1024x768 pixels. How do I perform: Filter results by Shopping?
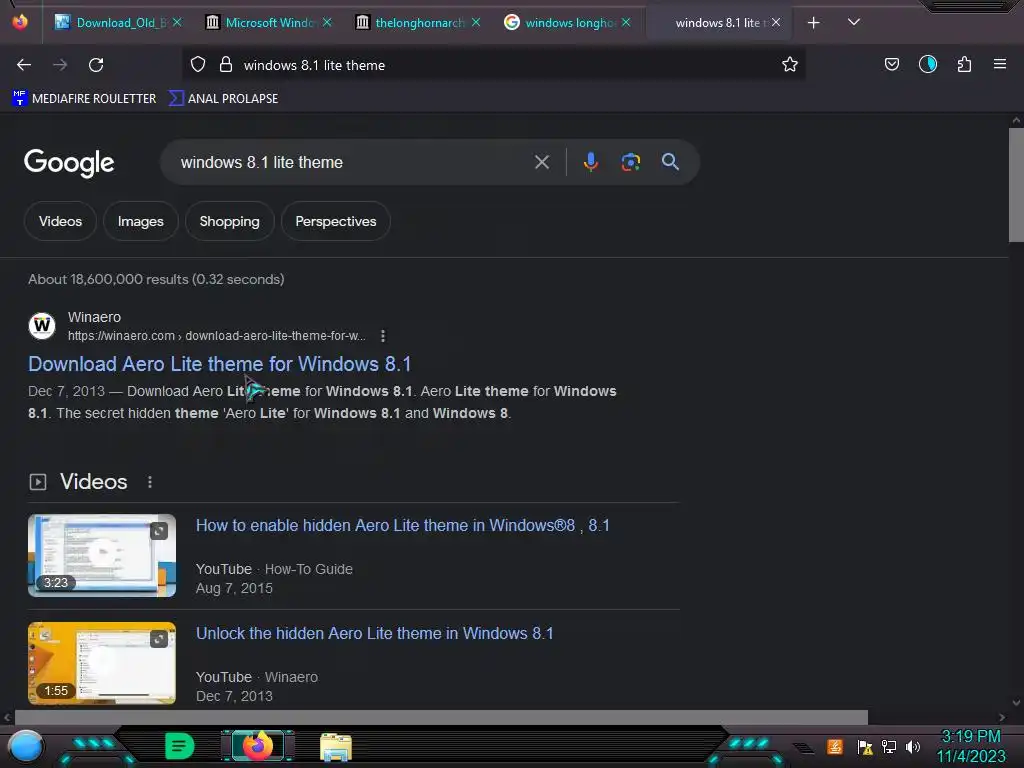(229, 221)
